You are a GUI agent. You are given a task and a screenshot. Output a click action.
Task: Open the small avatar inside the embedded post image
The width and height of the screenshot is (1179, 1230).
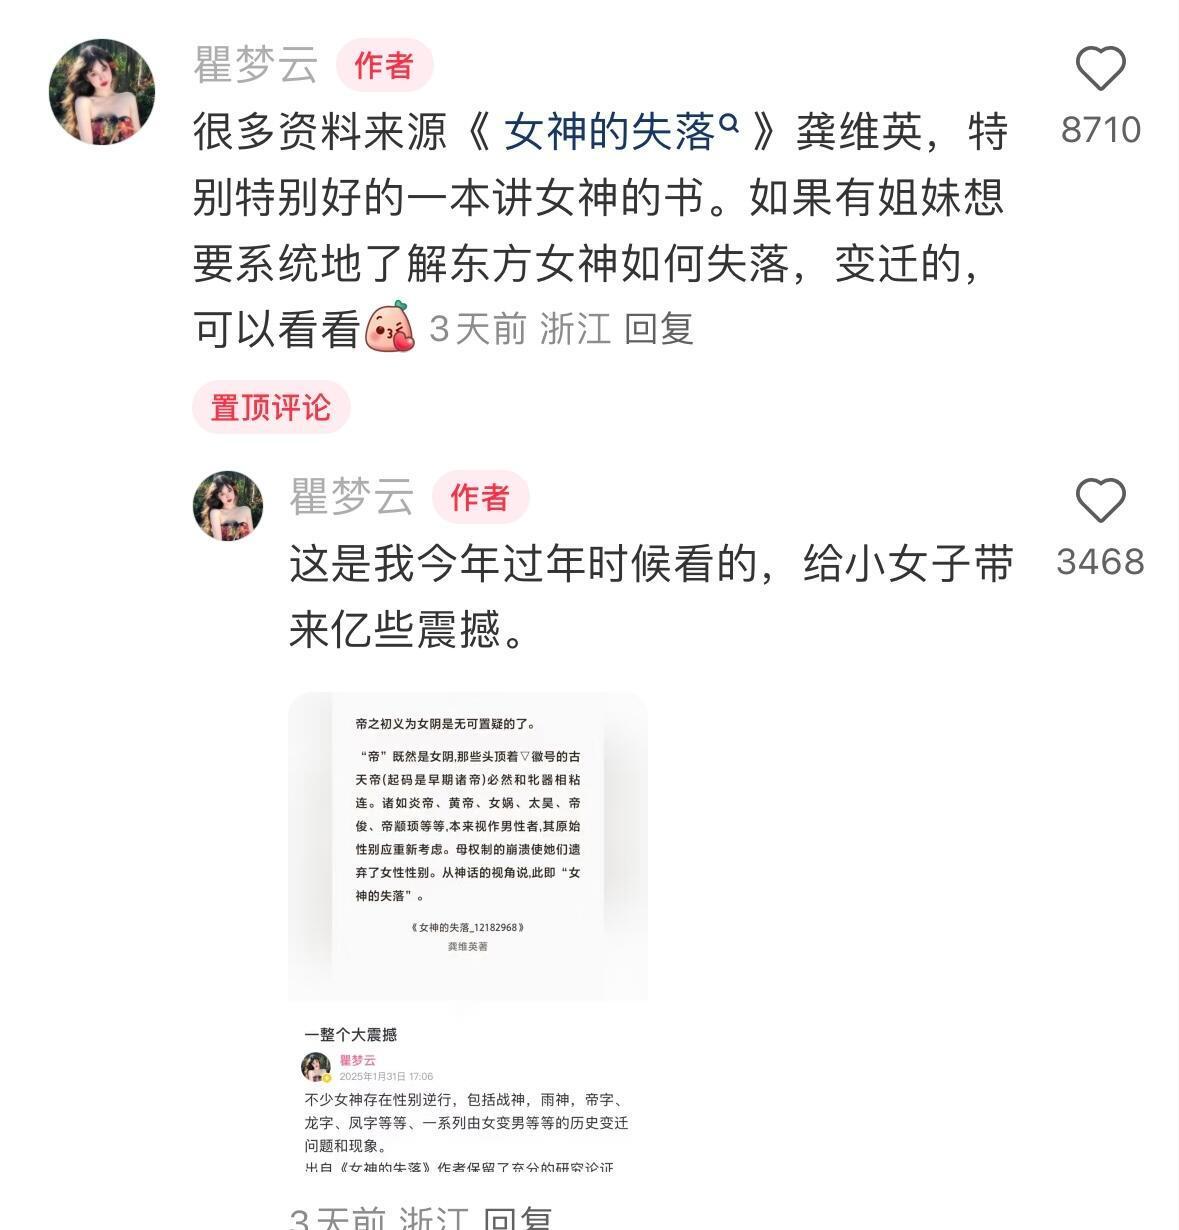coord(317,1067)
